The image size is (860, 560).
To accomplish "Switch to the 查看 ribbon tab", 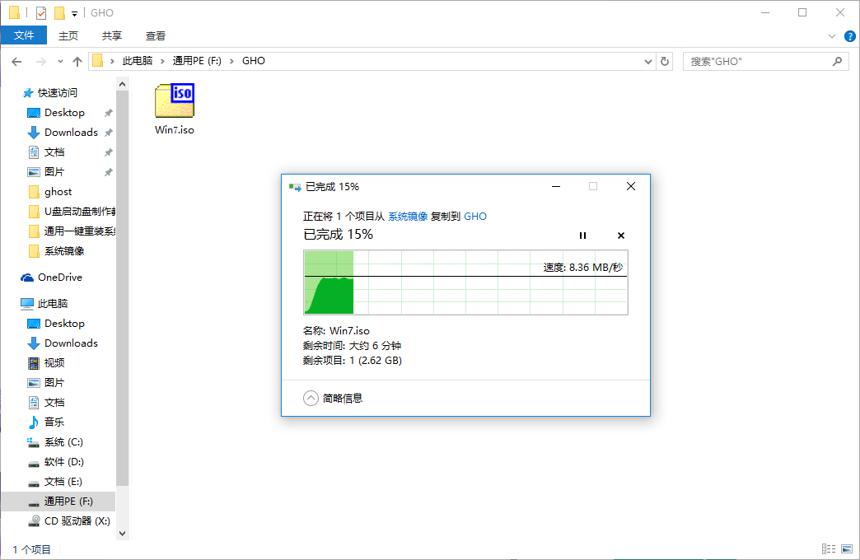I will pos(155,36).
